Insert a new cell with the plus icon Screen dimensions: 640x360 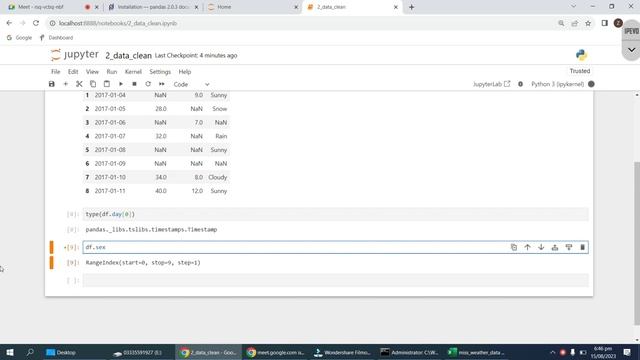[x=65, y=84]
